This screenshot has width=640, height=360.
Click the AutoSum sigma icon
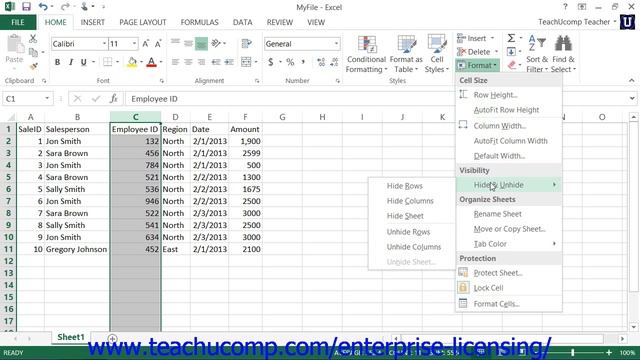pos(511,38)
